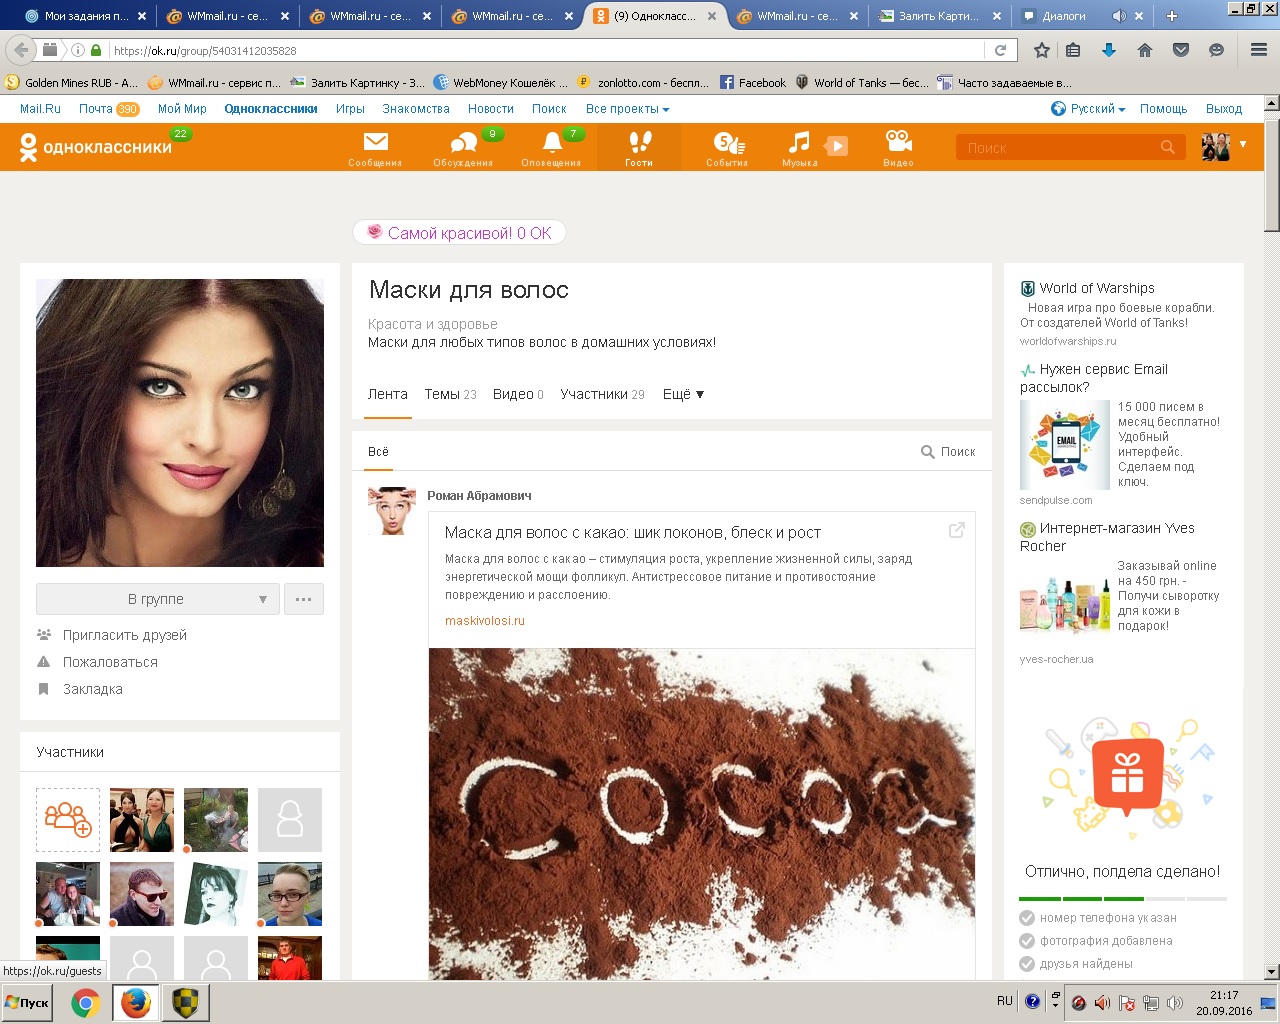Image resolution: width=1280 pixels, height=1024 pixels.
Task: Bookmark this page with the star icon
Action: [1042, 50]
